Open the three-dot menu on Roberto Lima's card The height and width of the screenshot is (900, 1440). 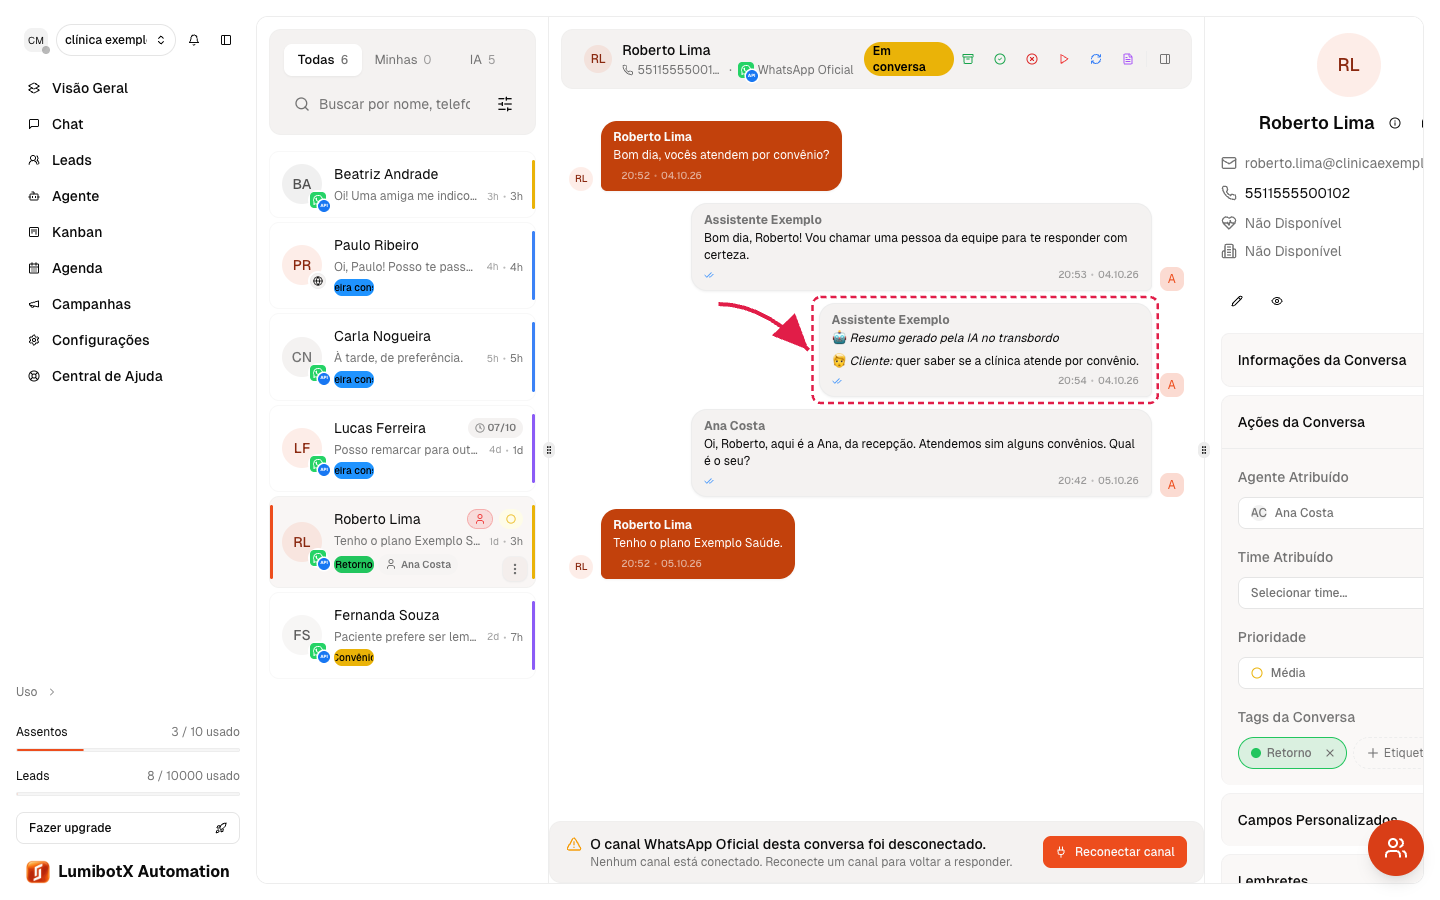(x=515, y=569)
